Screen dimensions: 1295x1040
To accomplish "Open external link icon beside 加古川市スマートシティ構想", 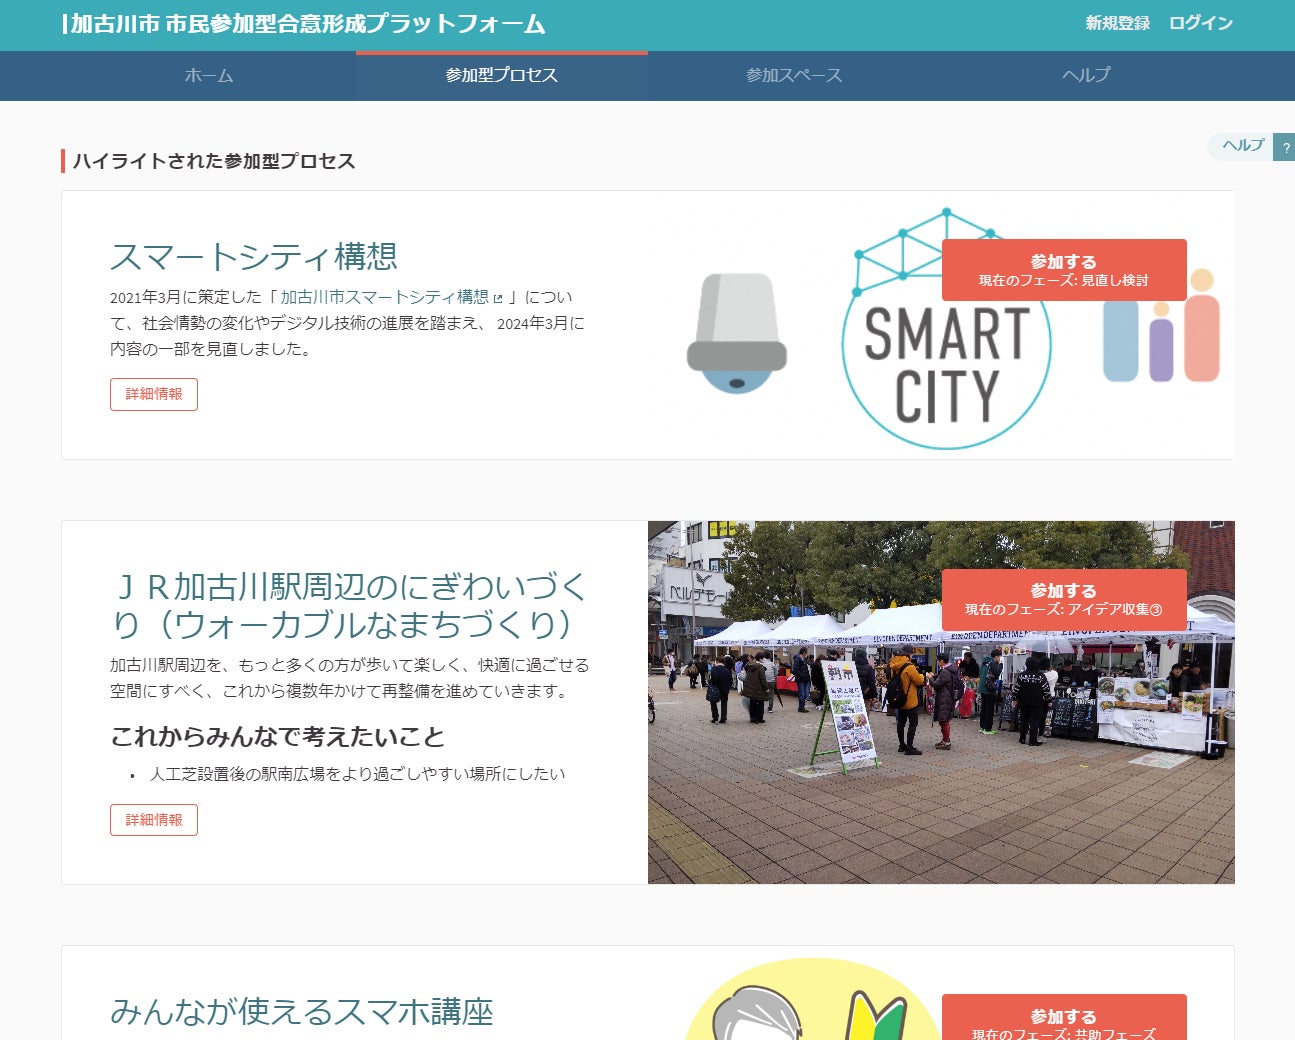I will 497,298.
